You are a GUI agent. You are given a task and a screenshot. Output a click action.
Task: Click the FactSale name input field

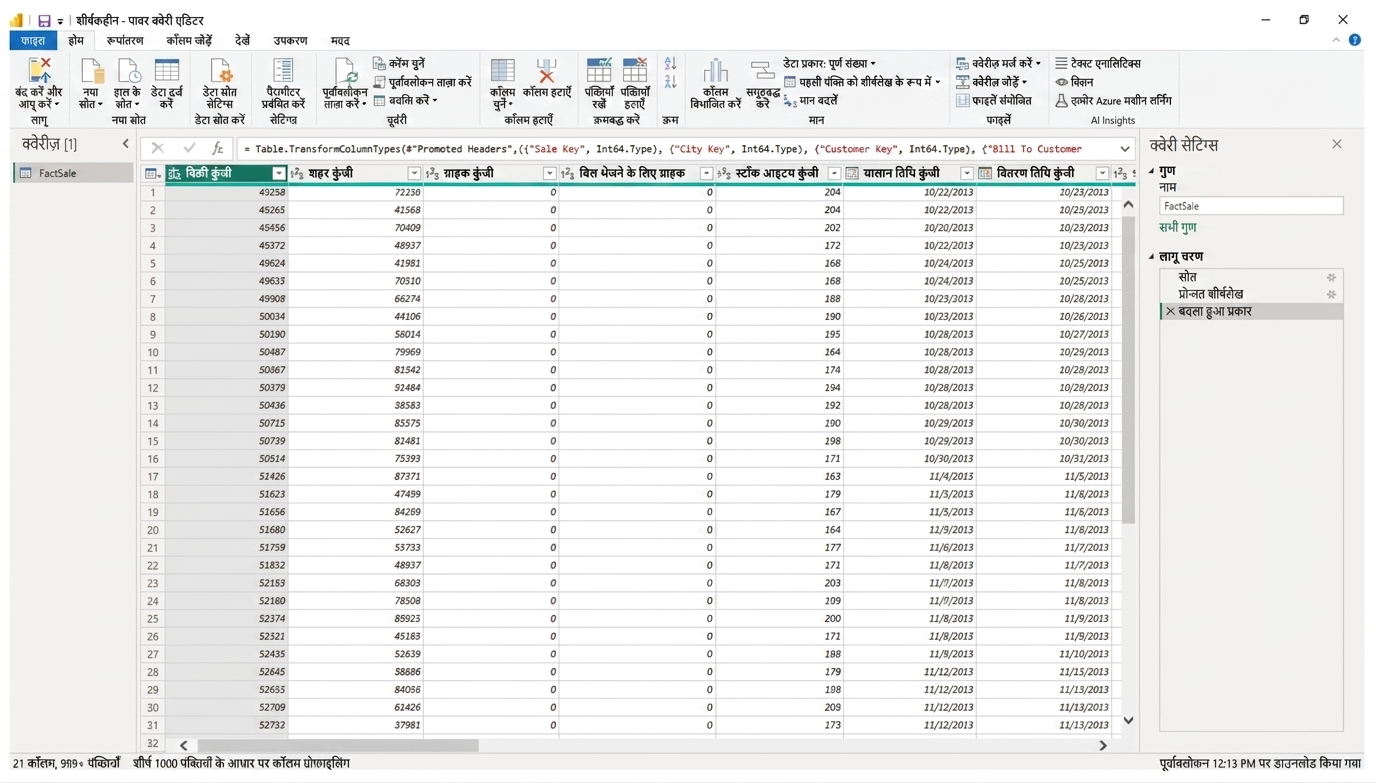1251,205
